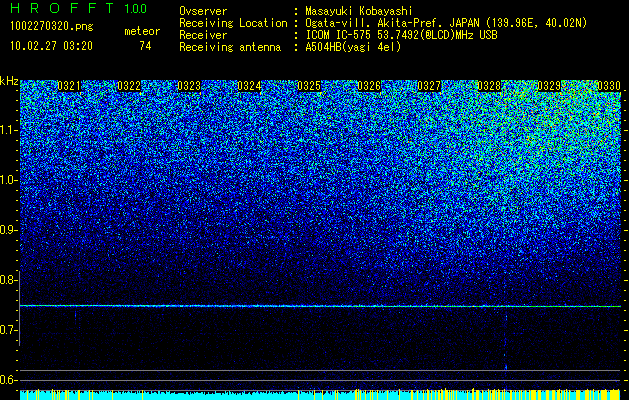Viewport: 629px width, 400px height.
Task: Click the cyan signal level bar at bottom
Action: (x=320, y=394)
